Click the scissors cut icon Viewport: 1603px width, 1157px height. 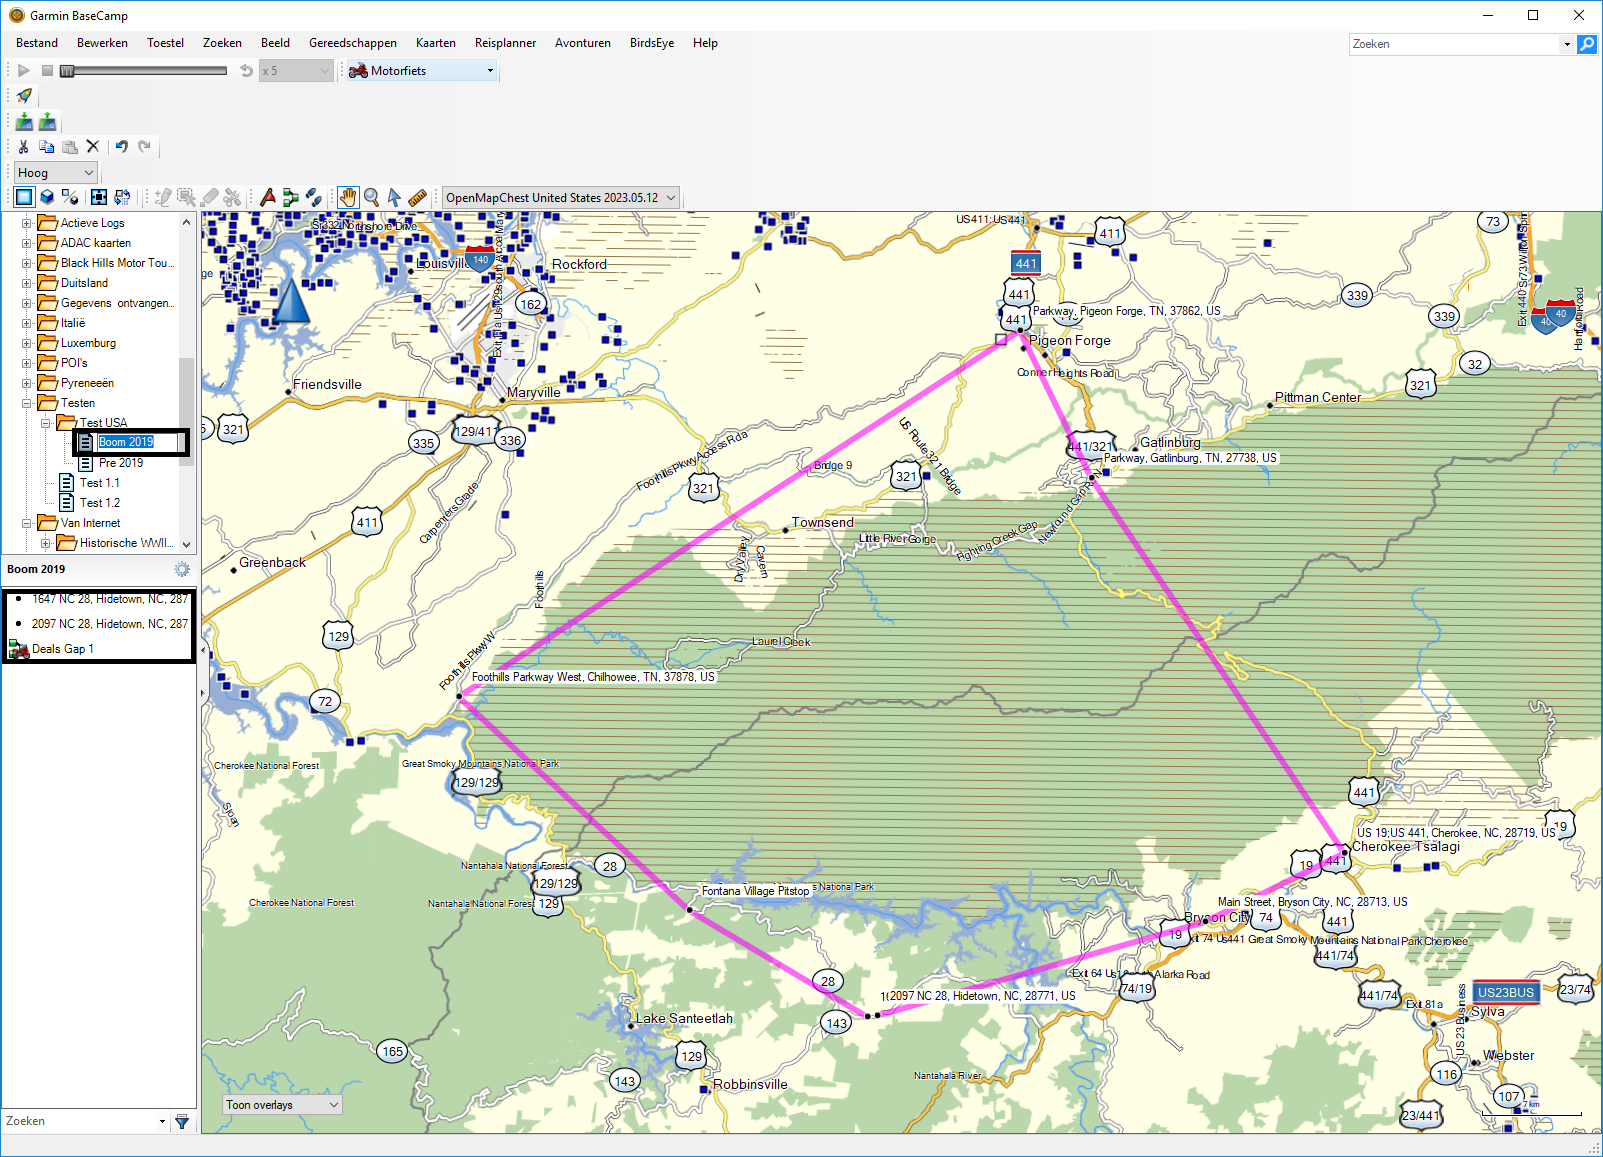click(x=23, y=146)
